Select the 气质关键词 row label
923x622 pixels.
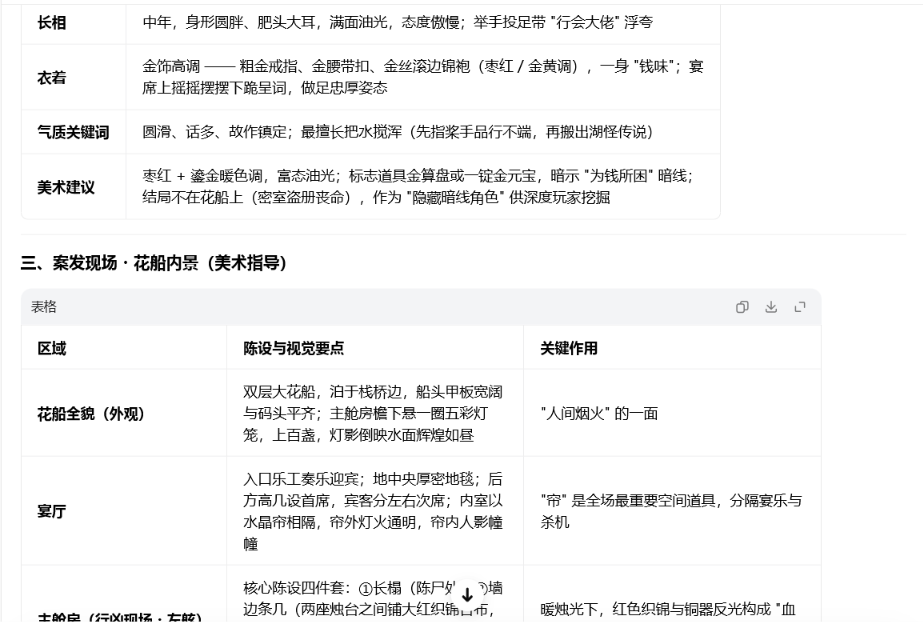click(73, 132)
